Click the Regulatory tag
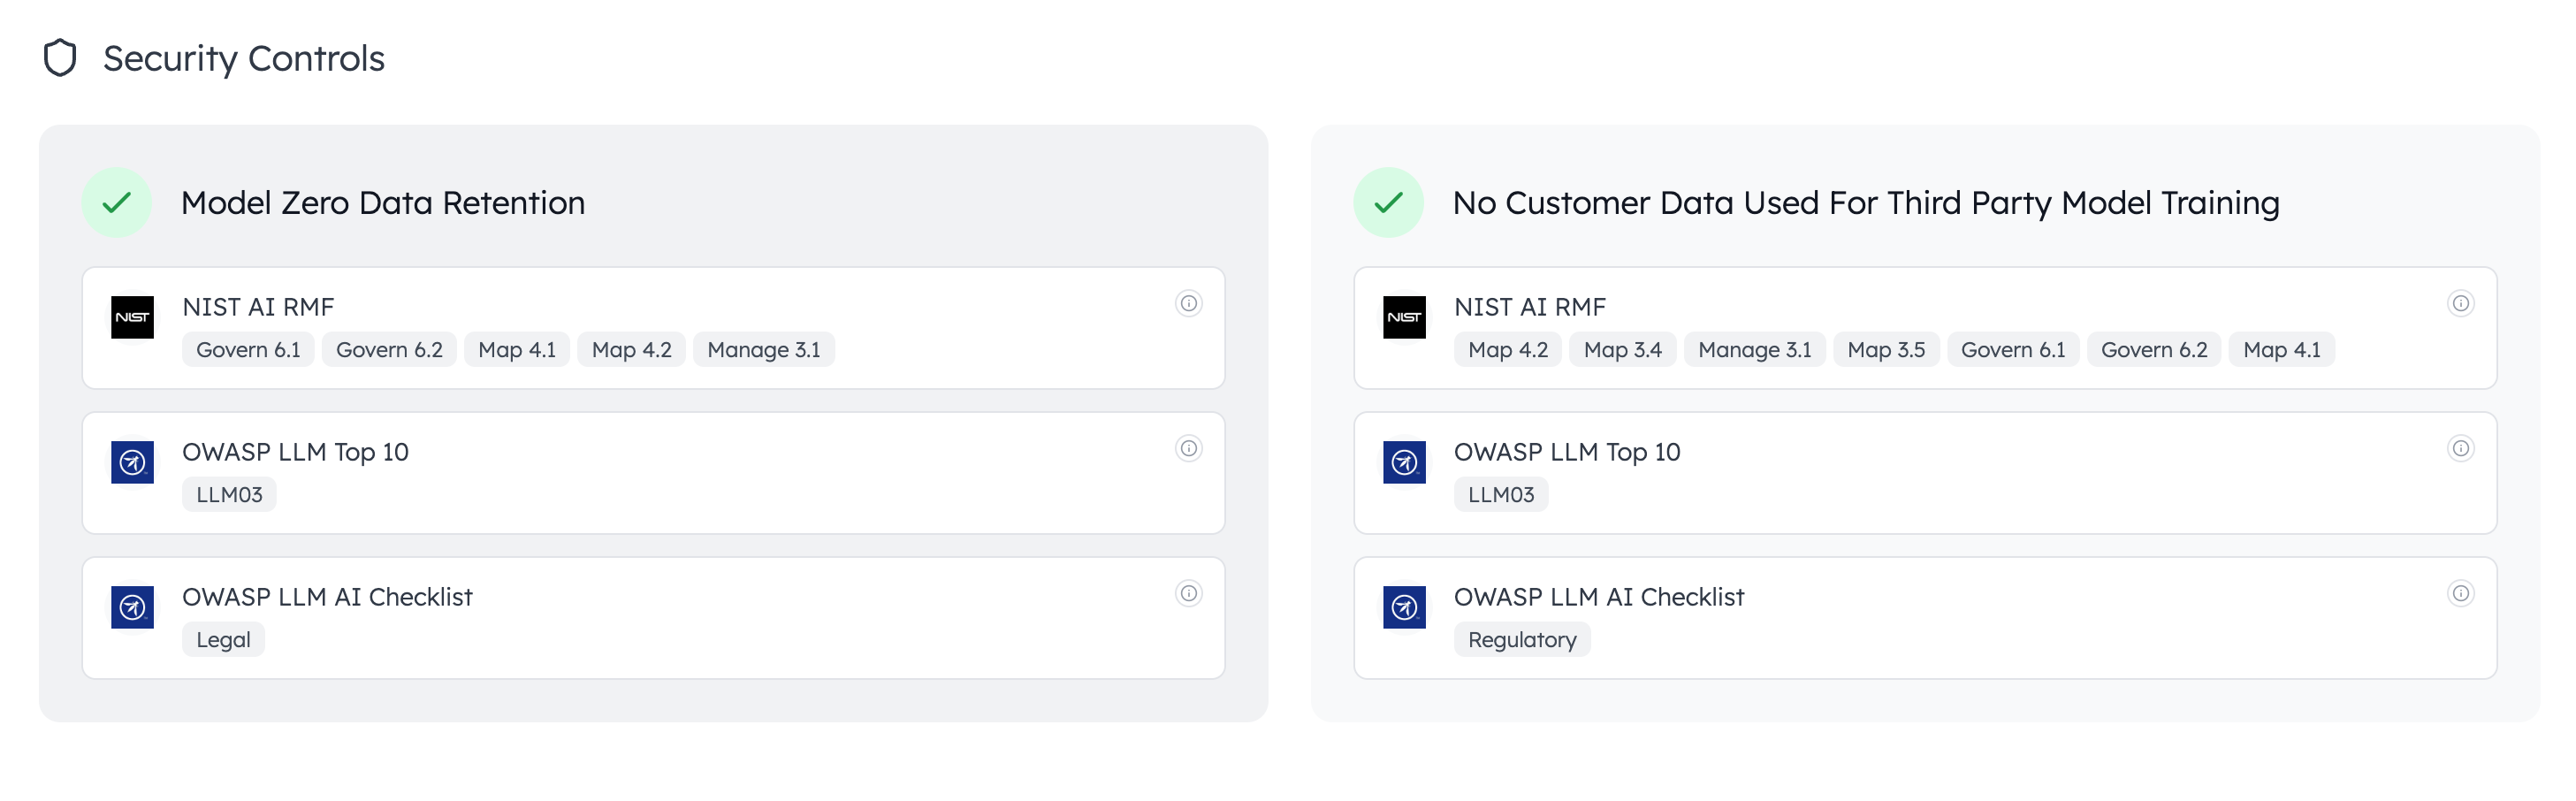2576x801 pixels. coord(1521,640)
